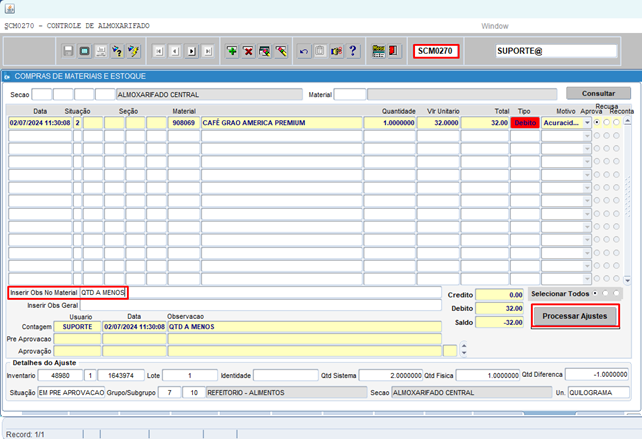The image size is (642, 439).
Task: Click the red Debito type cell
Action: tap(525, 123)
